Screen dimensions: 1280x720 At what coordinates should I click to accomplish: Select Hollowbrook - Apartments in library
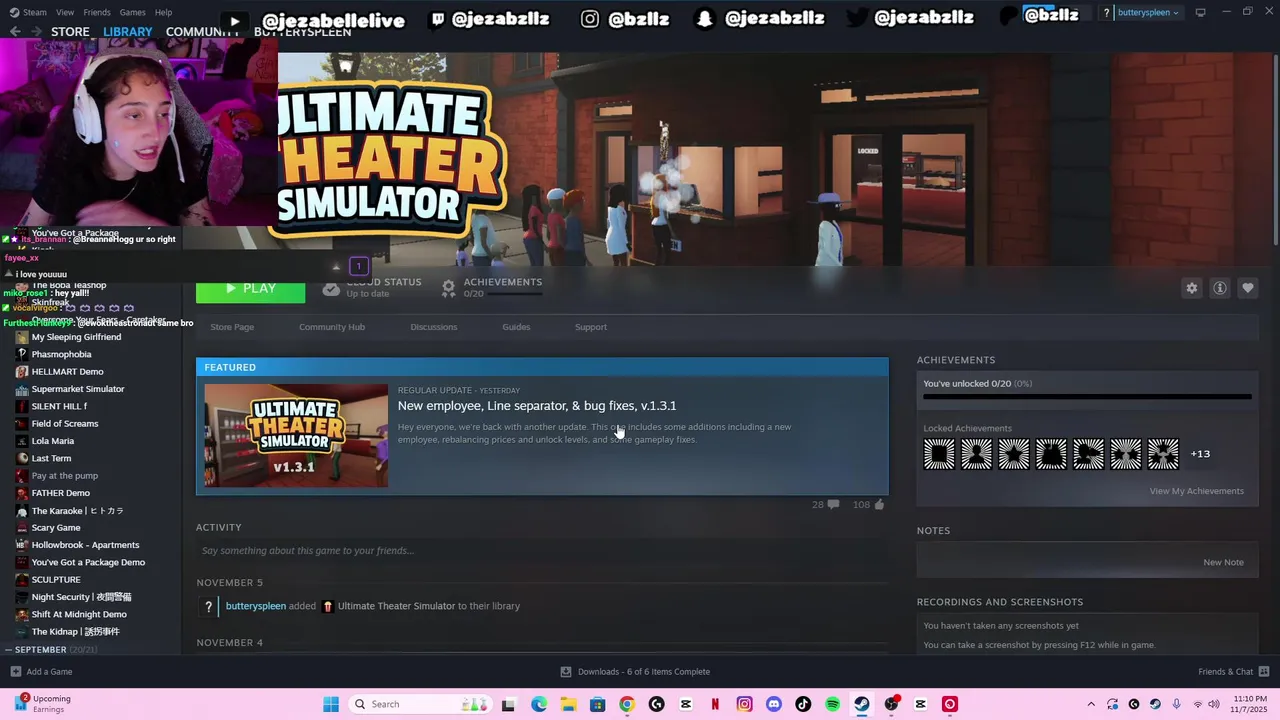click(85, 545)
